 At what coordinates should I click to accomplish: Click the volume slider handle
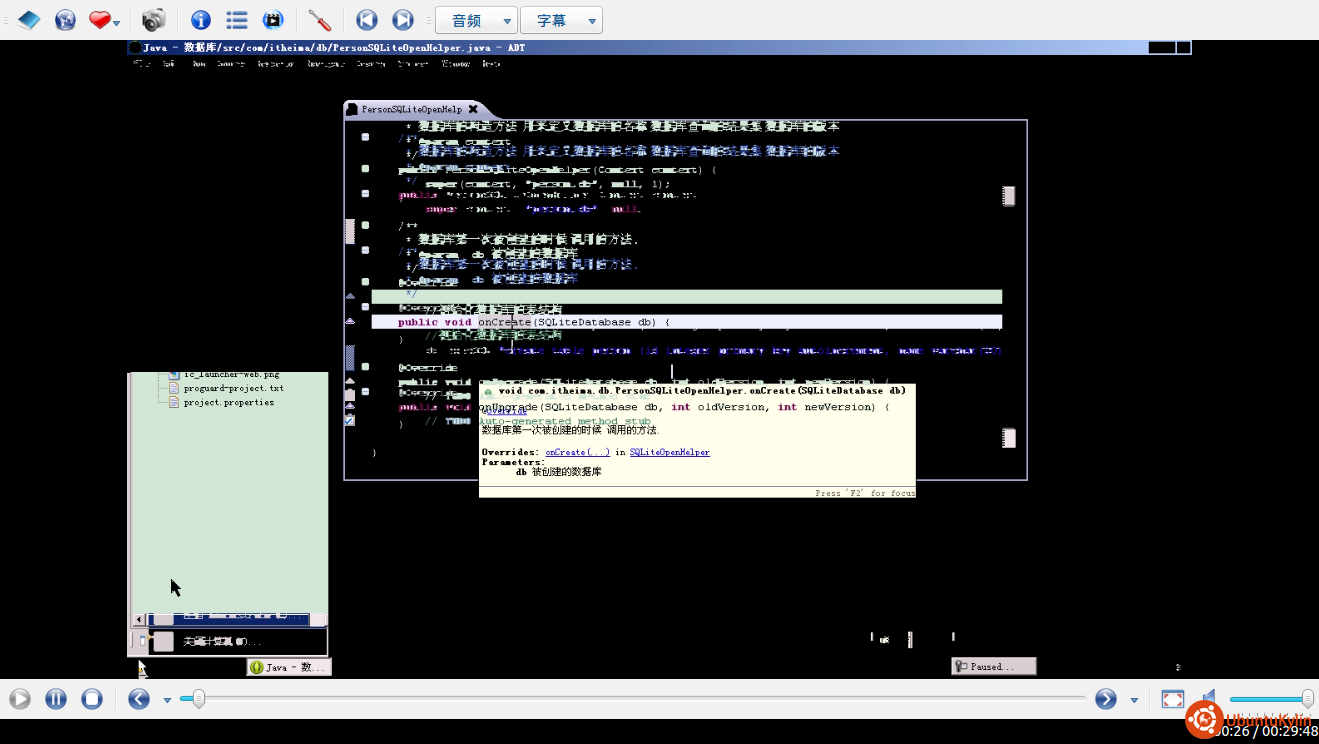pyautogui.click(x=1307, y=699)
